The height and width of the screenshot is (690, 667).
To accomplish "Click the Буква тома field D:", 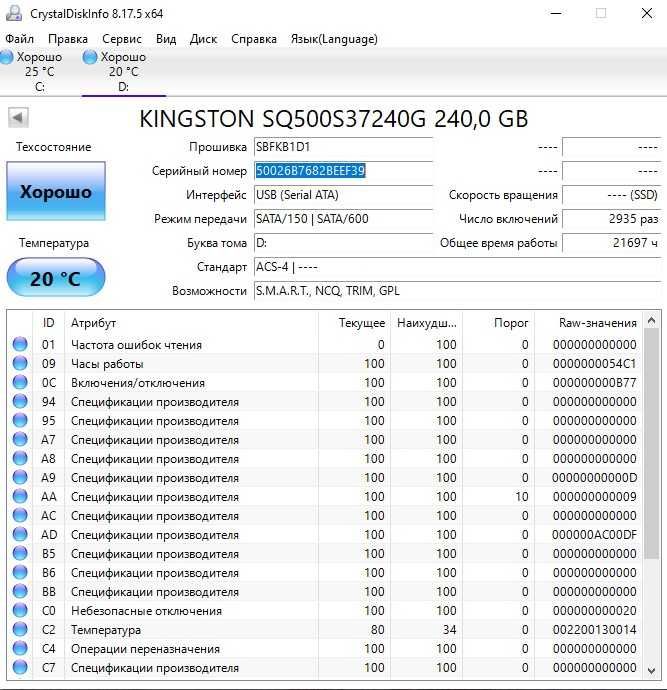I will 343,243.
